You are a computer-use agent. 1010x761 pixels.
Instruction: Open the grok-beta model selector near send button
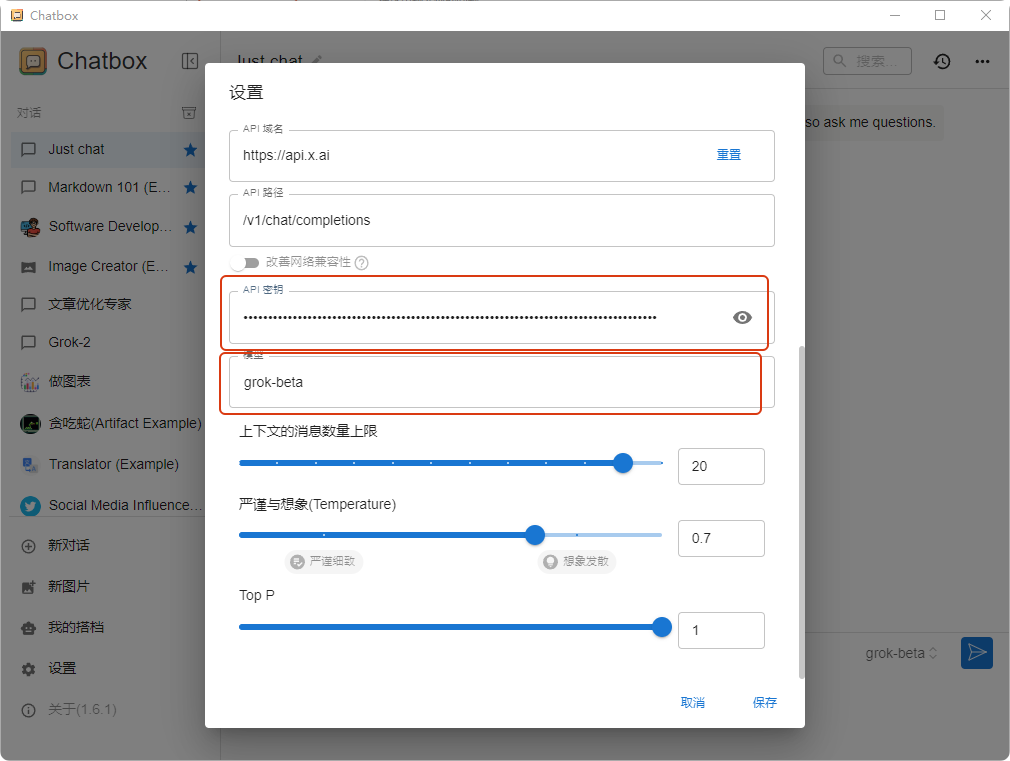pyautogui.click(x=900, y=653)
